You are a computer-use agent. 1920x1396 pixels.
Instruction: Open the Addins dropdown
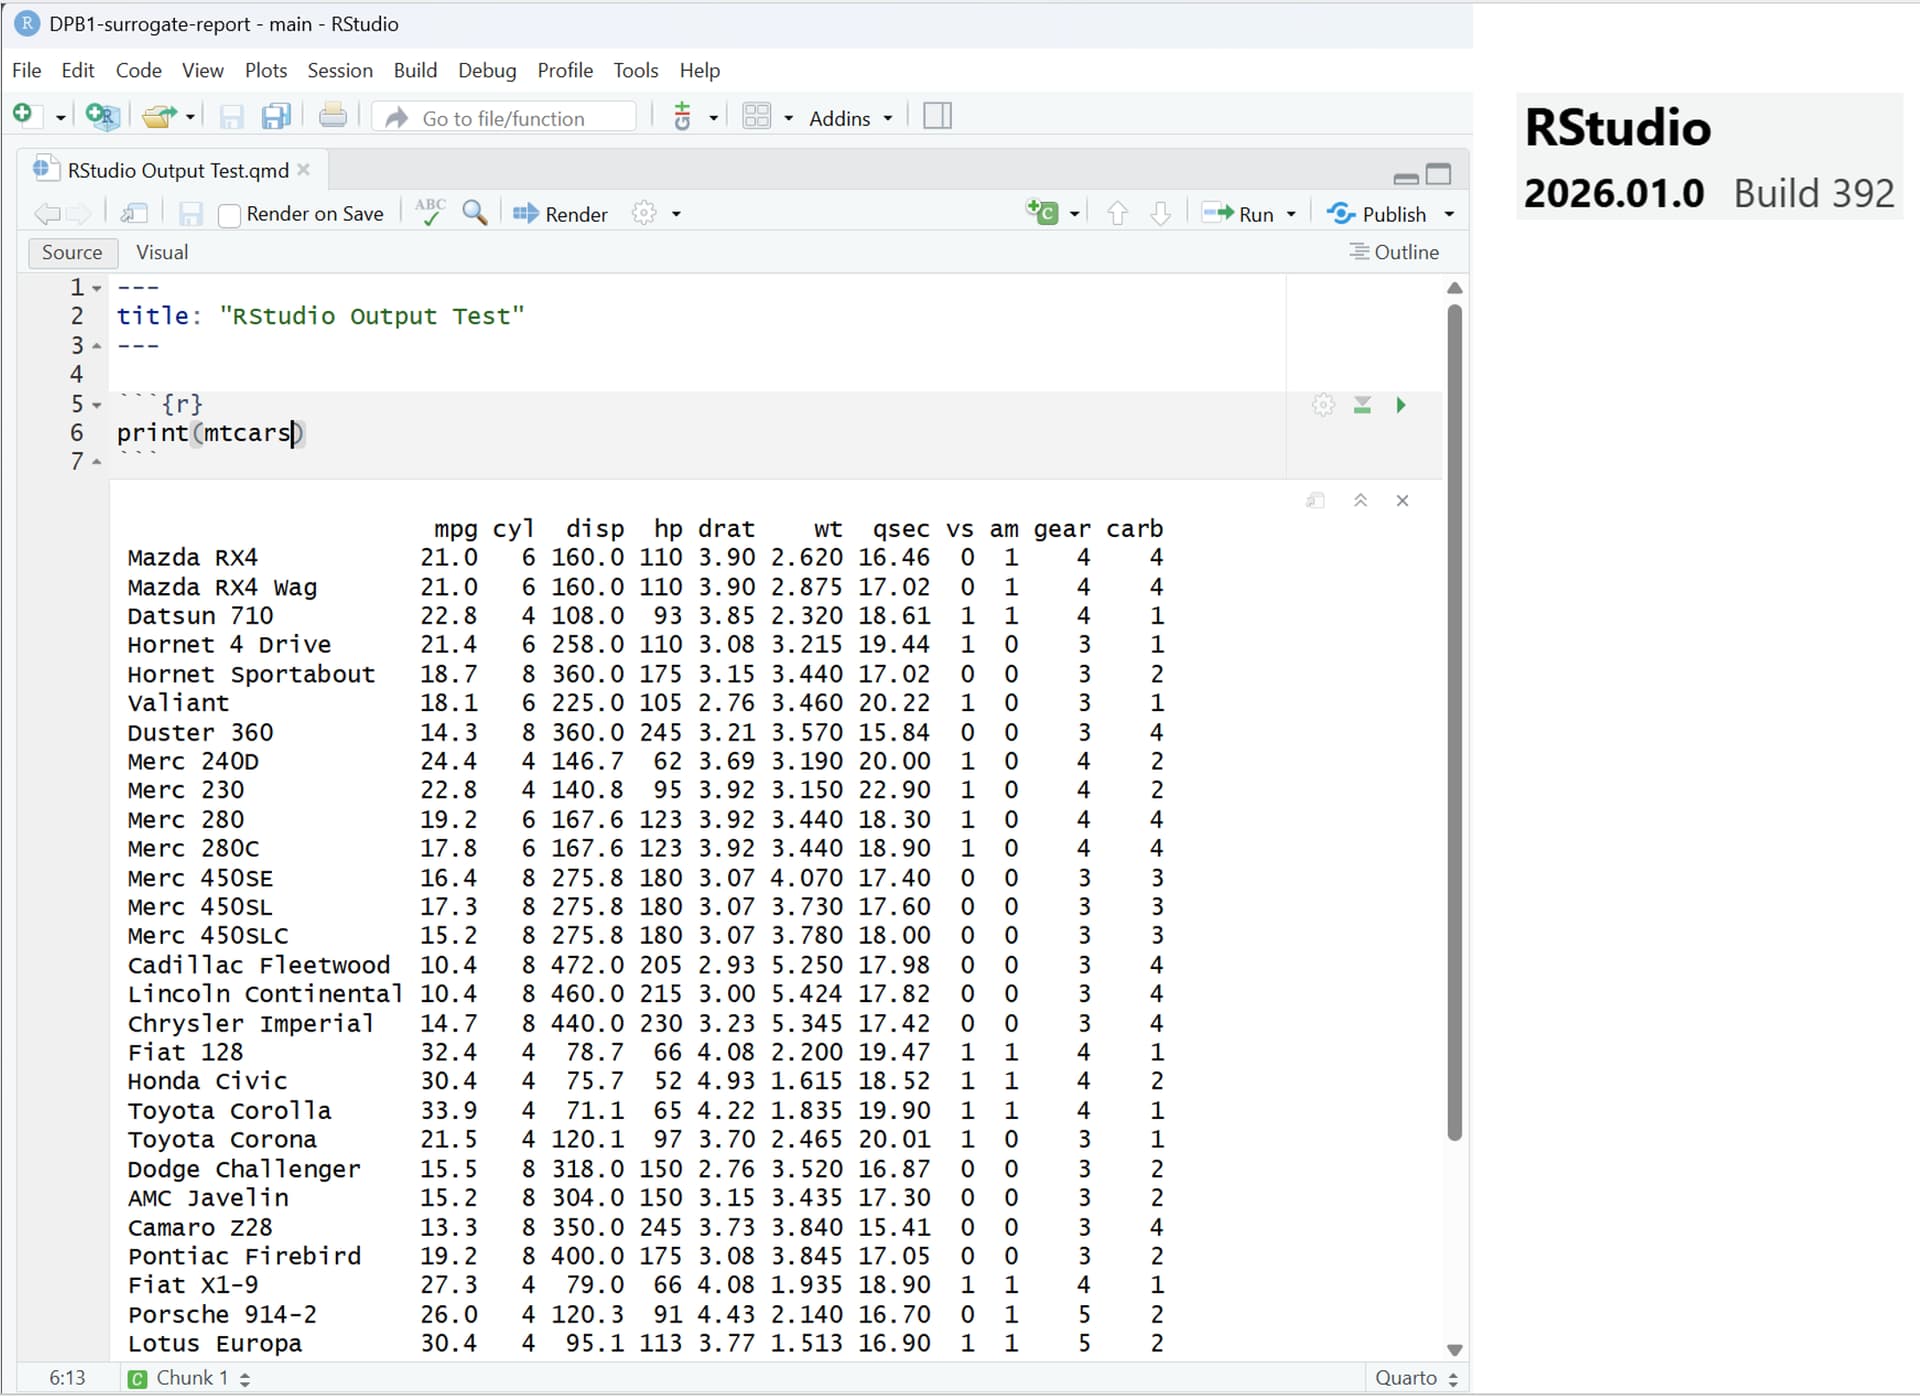pos(850,118)
